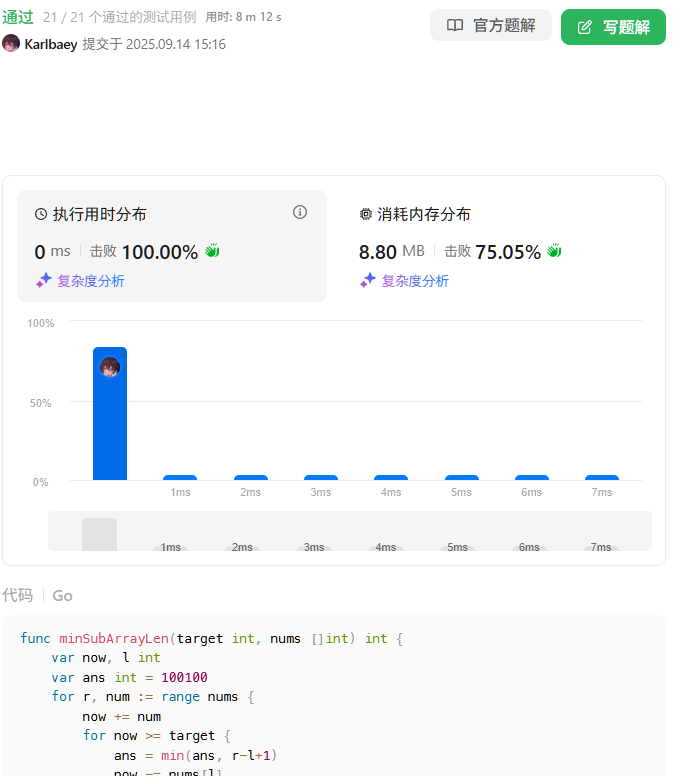Click the clock icon next to 执行用时分布

41,214
